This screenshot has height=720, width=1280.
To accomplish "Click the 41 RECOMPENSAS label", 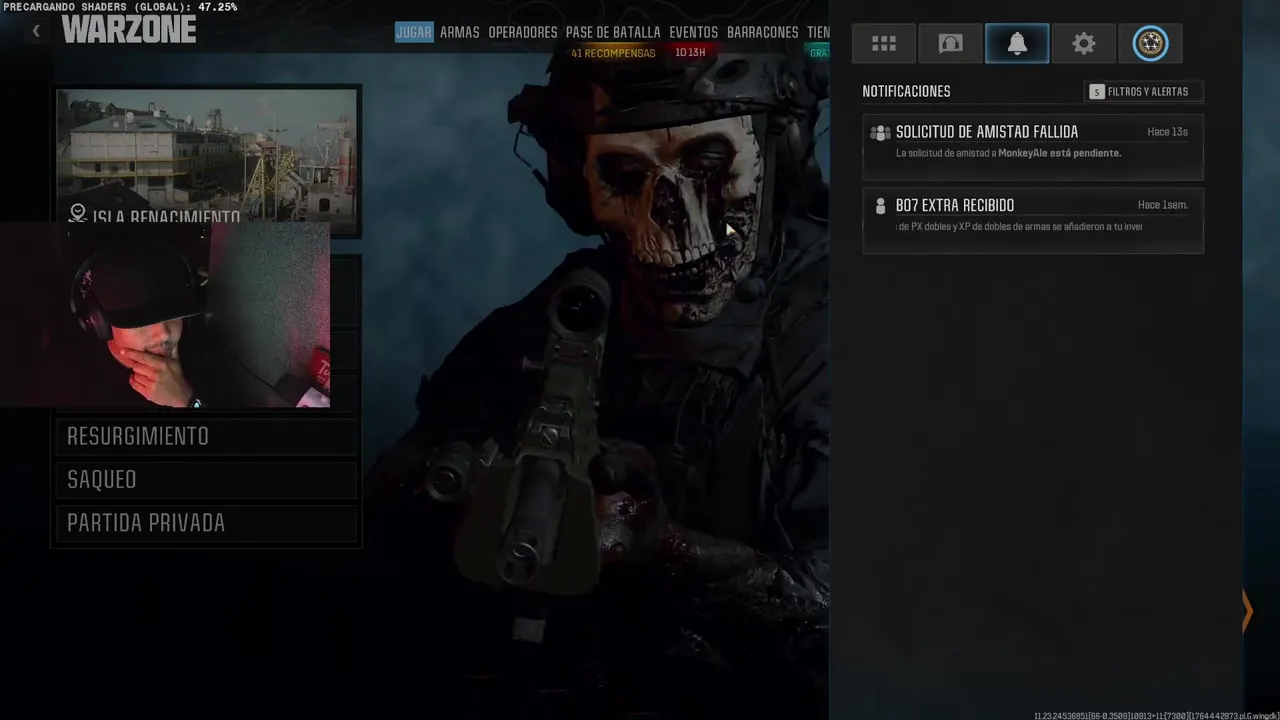I will tap(613, 53).
